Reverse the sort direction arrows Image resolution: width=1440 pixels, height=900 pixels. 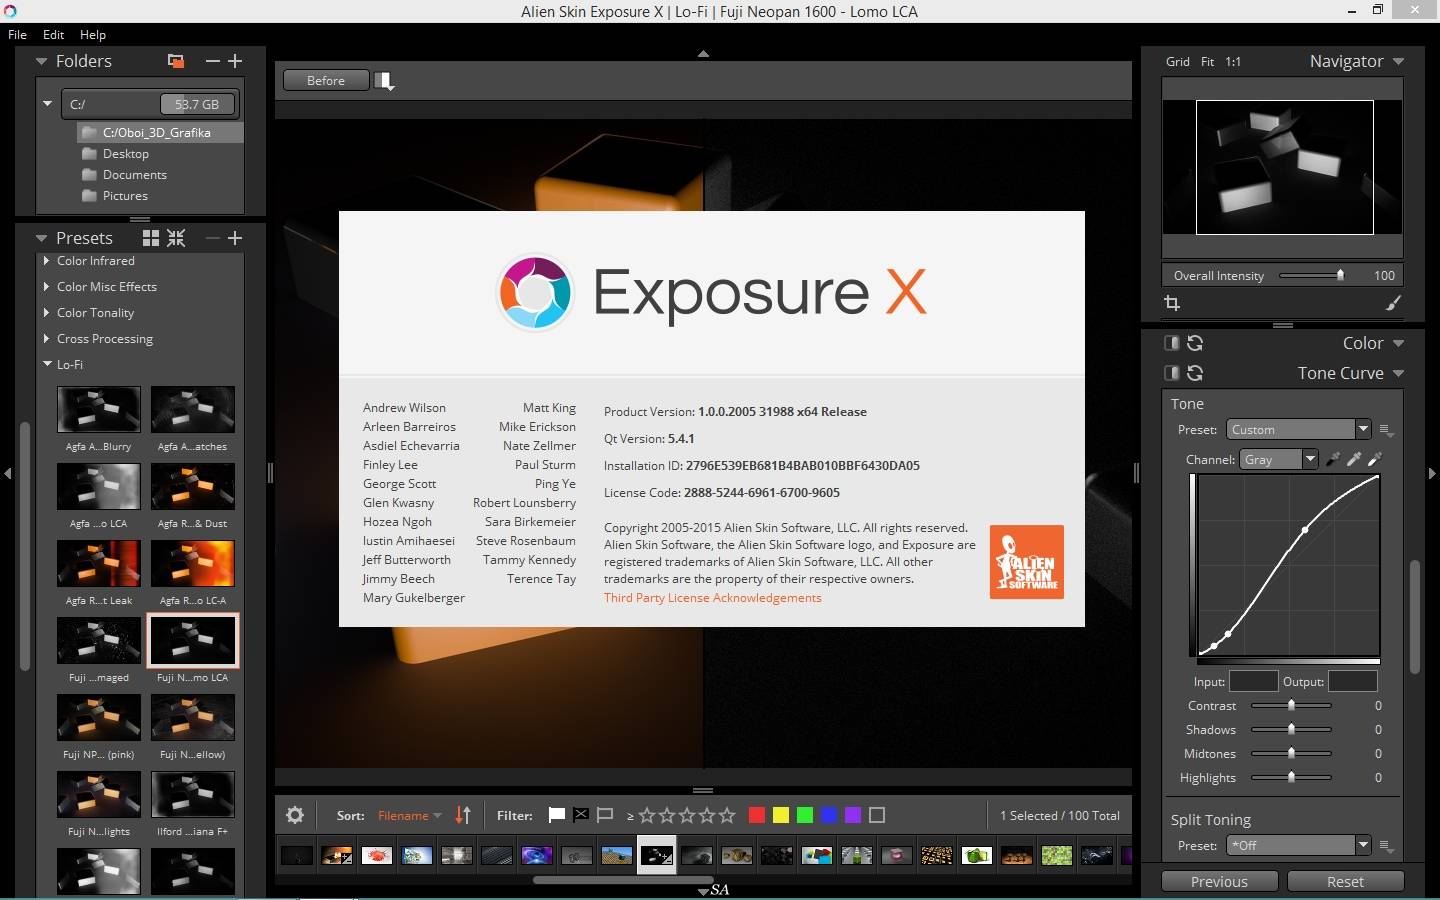463,815
